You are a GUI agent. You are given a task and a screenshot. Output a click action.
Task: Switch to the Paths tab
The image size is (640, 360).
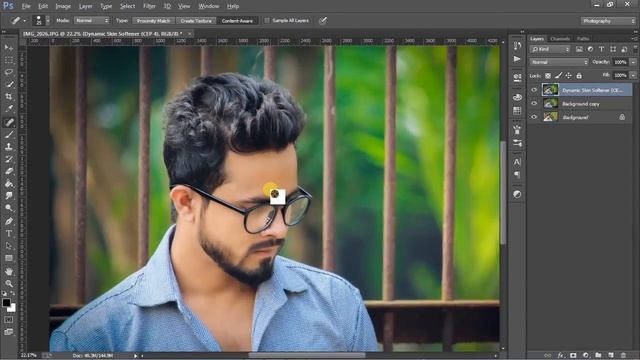point(583,38)
